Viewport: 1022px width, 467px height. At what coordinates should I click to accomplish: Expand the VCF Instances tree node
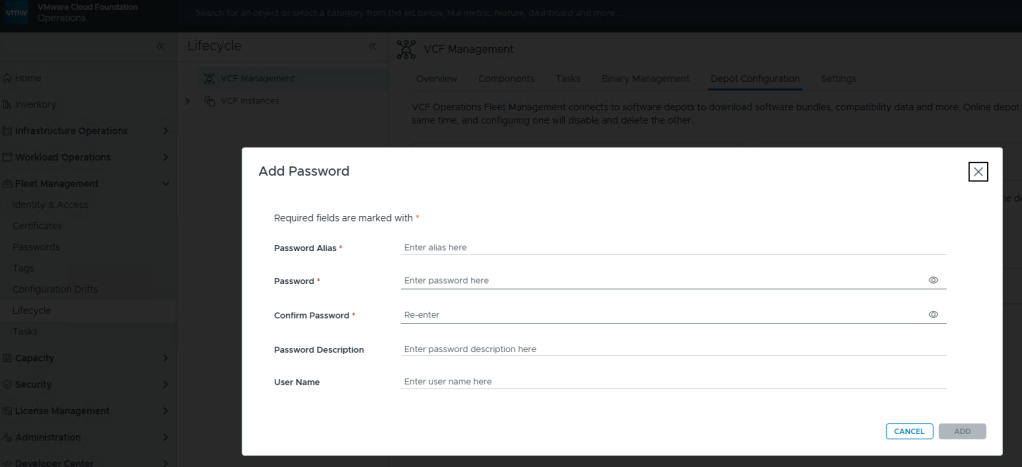tap(188, 100)
